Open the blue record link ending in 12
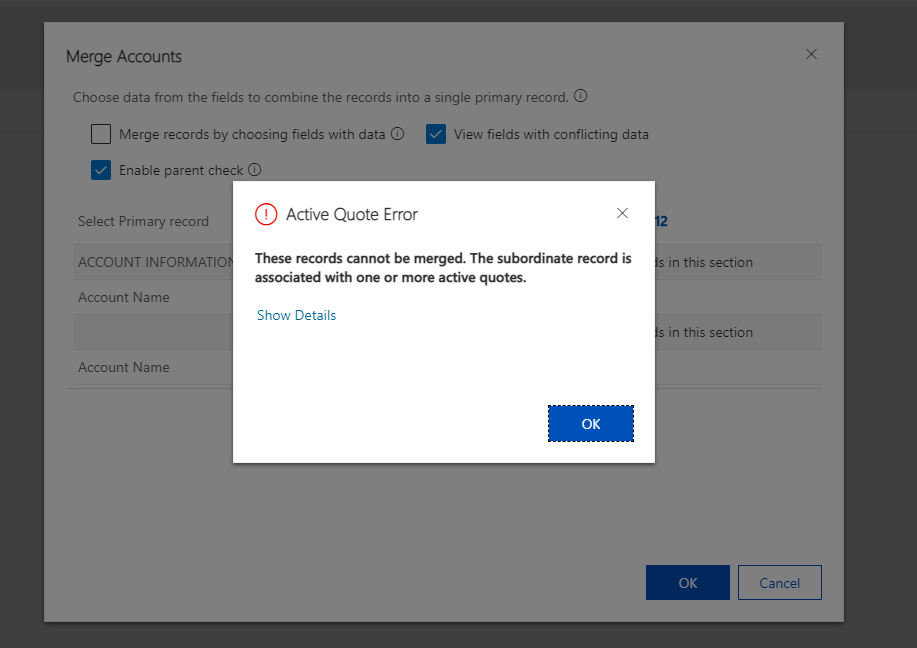Image resolution: width=917 pixels, height=648 pixels. pyautogui.click(x=660, y=221)
